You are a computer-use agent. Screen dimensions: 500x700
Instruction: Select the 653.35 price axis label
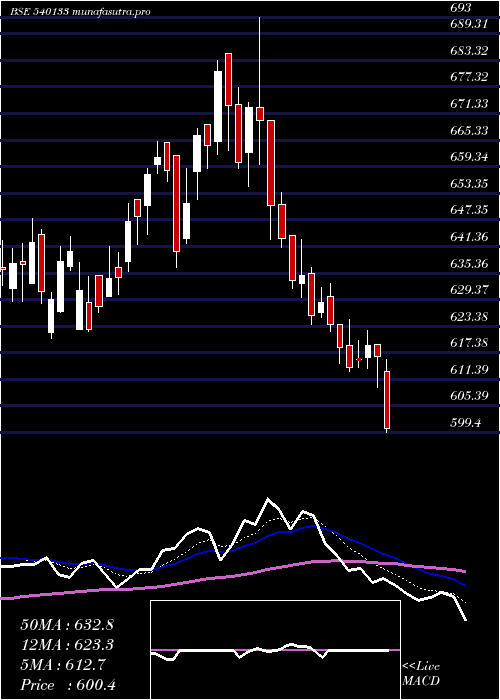tap(469, 184)
